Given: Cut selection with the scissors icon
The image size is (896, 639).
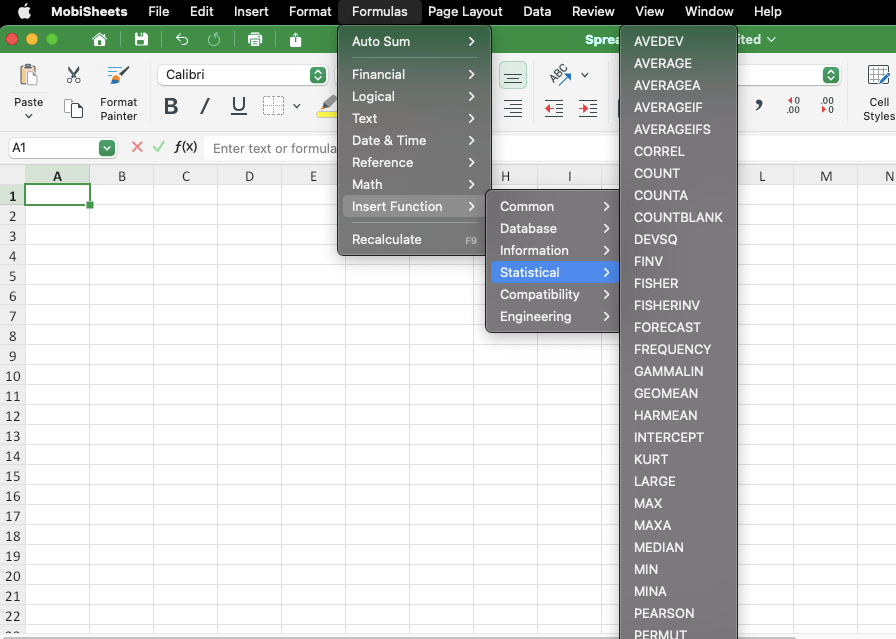Looking at the screenshot, I should (x=73, y=75).
